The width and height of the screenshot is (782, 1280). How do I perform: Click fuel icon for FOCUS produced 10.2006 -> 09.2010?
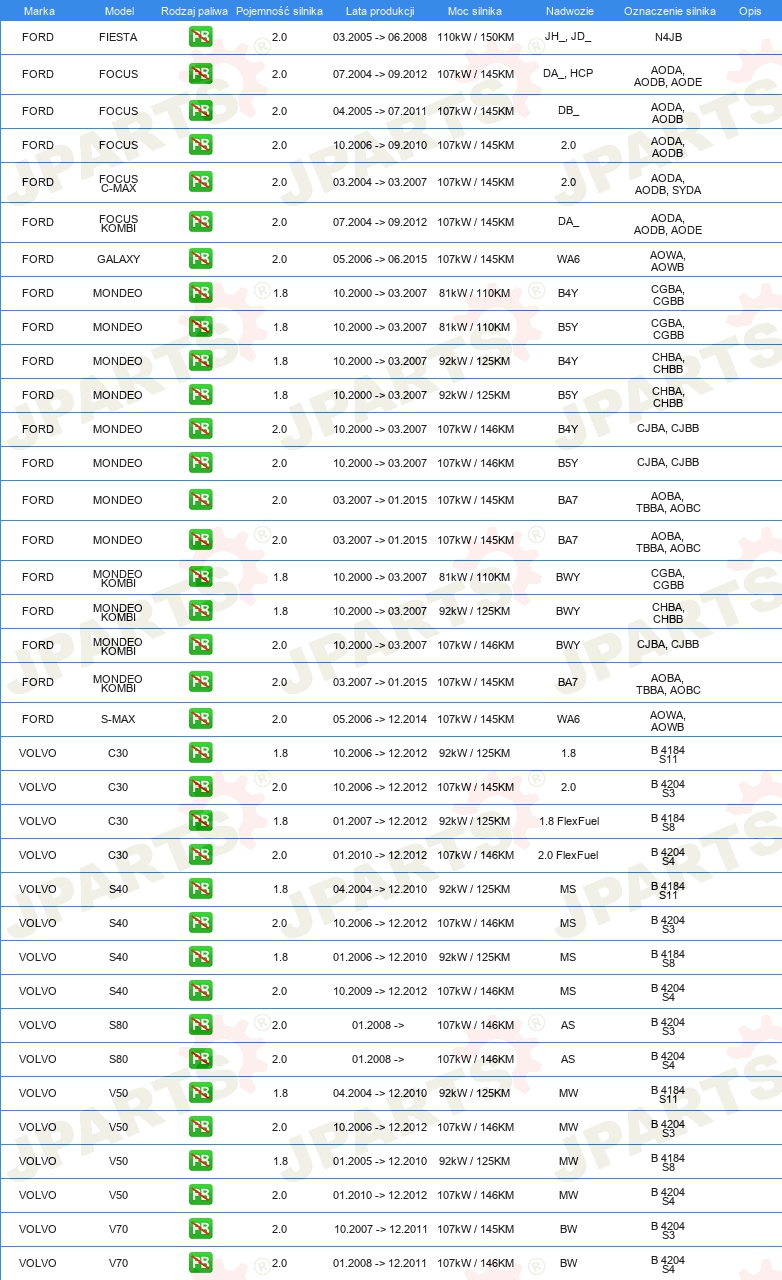coord(200,145)
